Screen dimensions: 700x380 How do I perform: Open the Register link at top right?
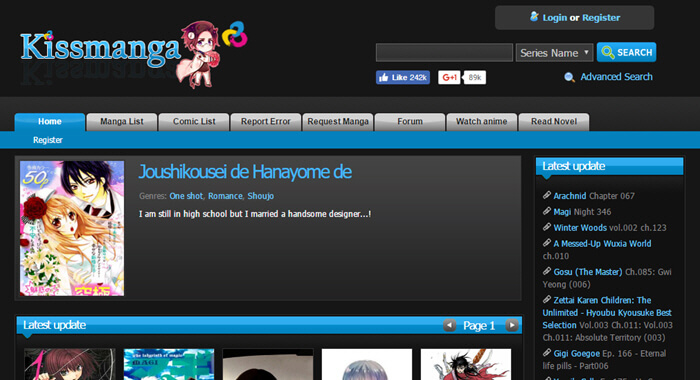point(601,17)
